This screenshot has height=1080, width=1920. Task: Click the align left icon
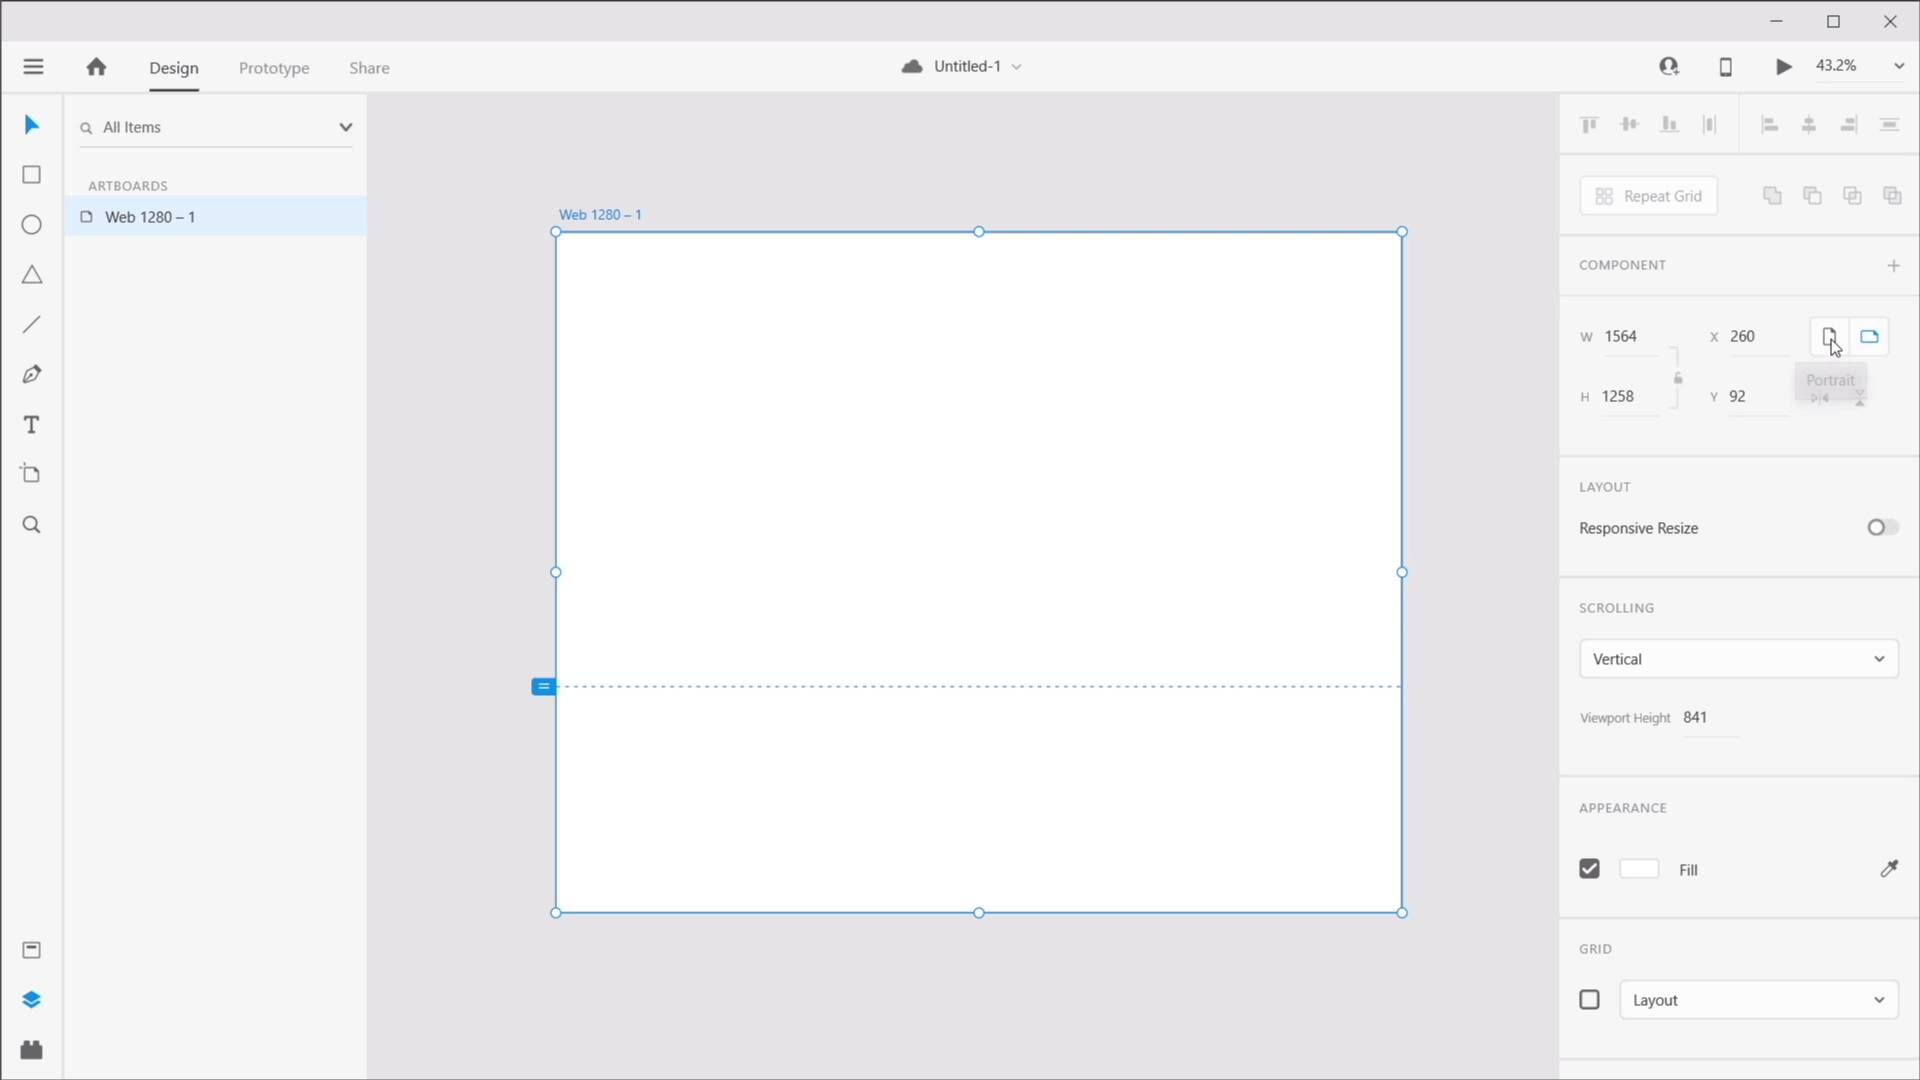[x=1769, y=124]
